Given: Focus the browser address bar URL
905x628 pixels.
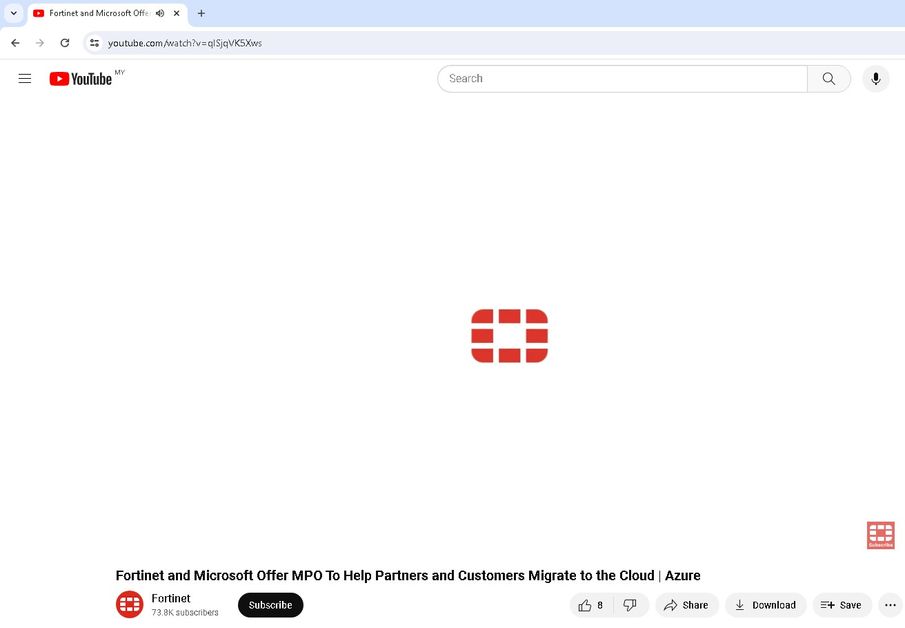Looking at the screenshot, I should 185,43.
